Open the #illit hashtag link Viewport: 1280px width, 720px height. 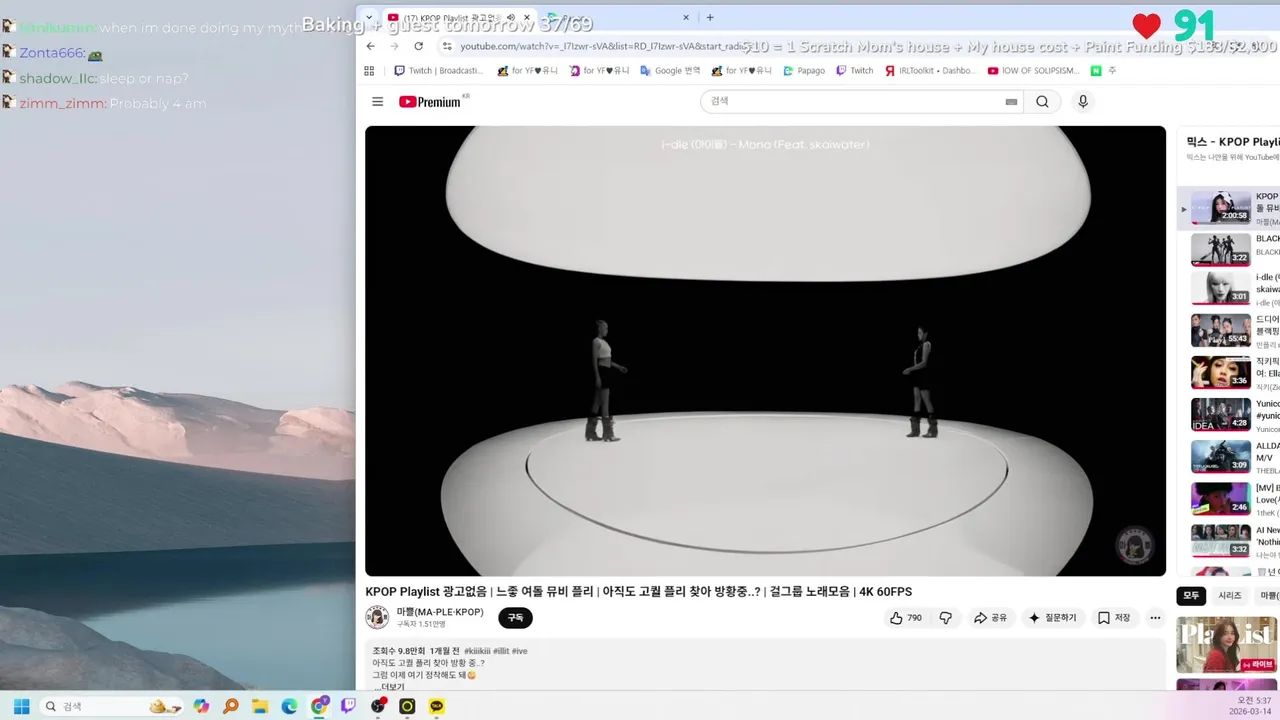[501, 651]
